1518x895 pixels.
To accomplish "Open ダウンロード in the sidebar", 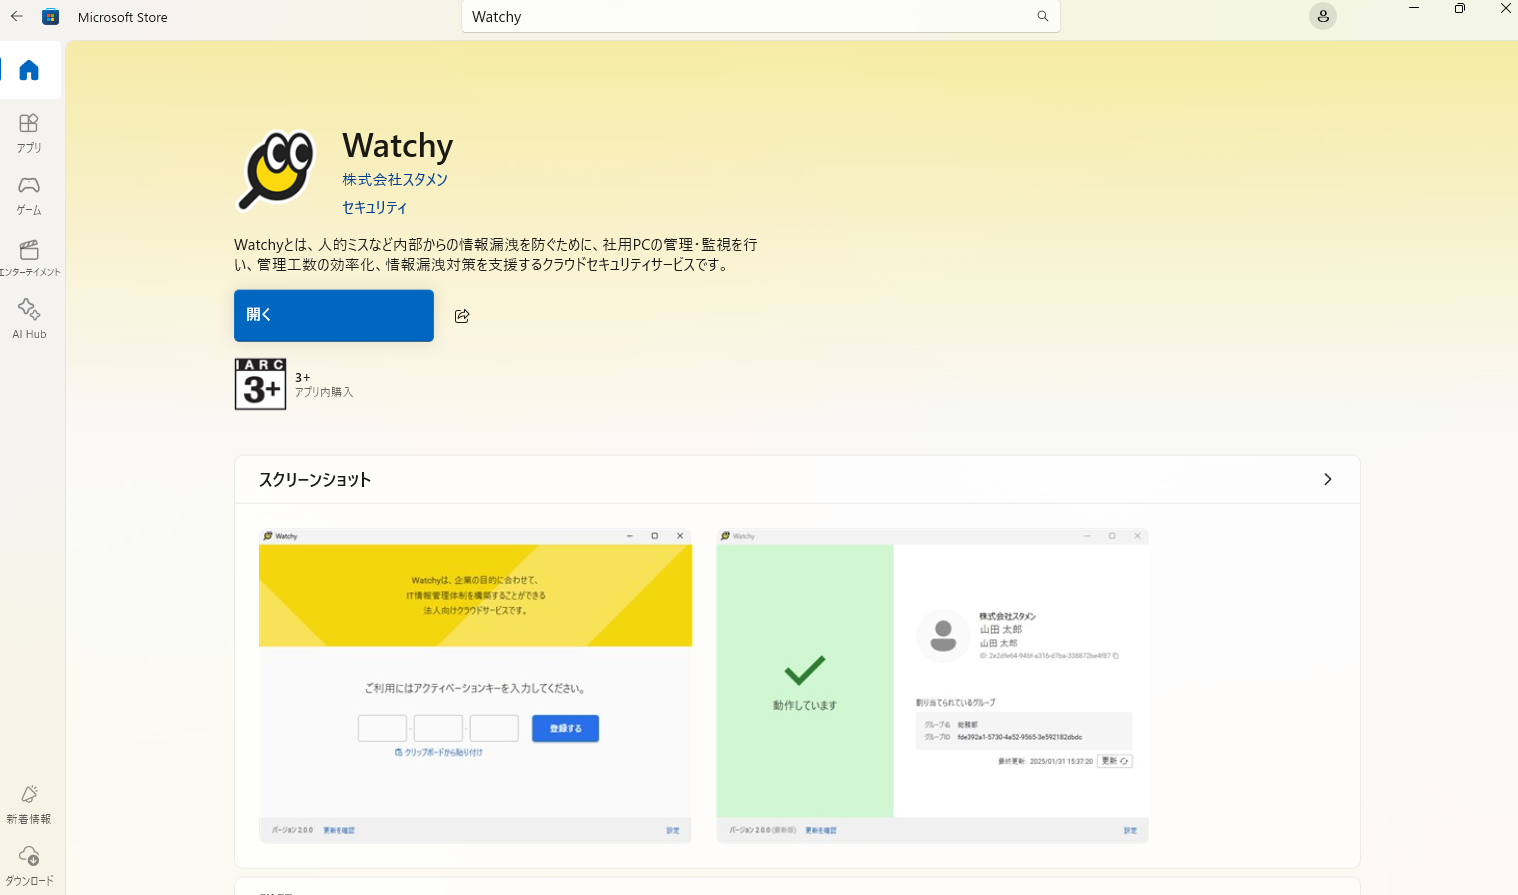I will [29, 867].
